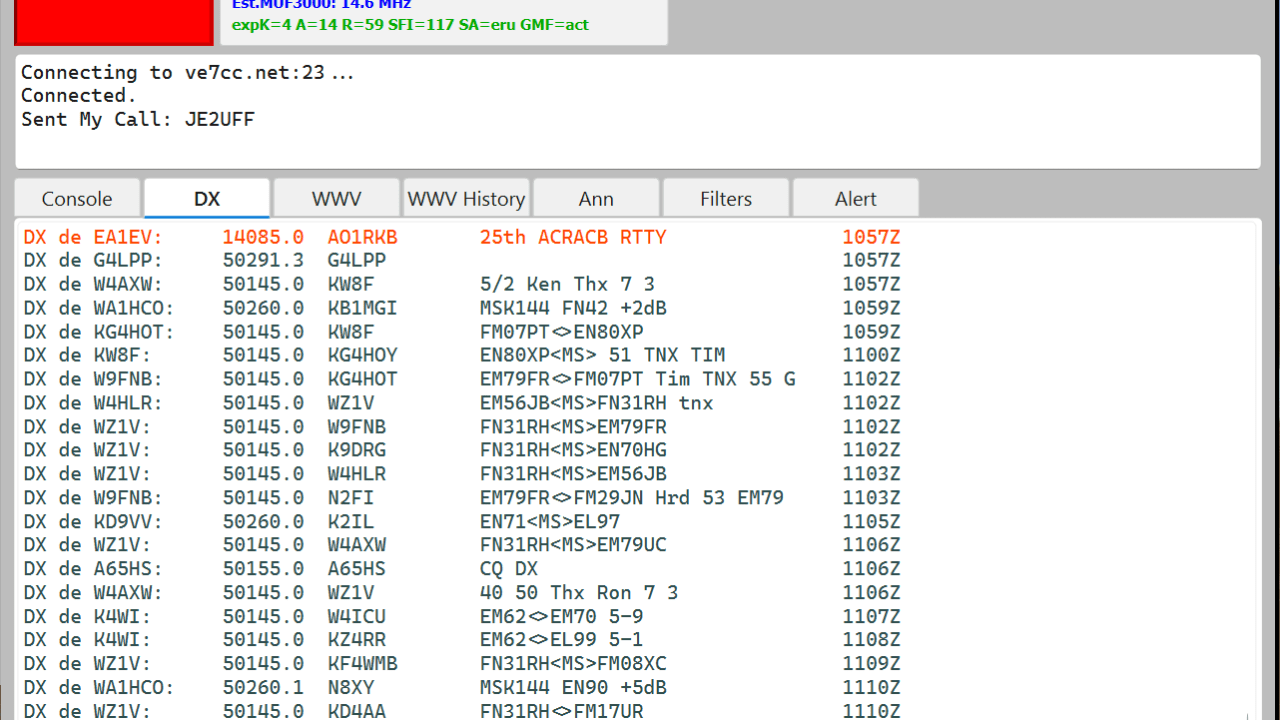Viewport: 1280px width, 720px height.
Task: Click 'MSK144 EN90 +5dB' comment
Action: [x=573, y=688]
